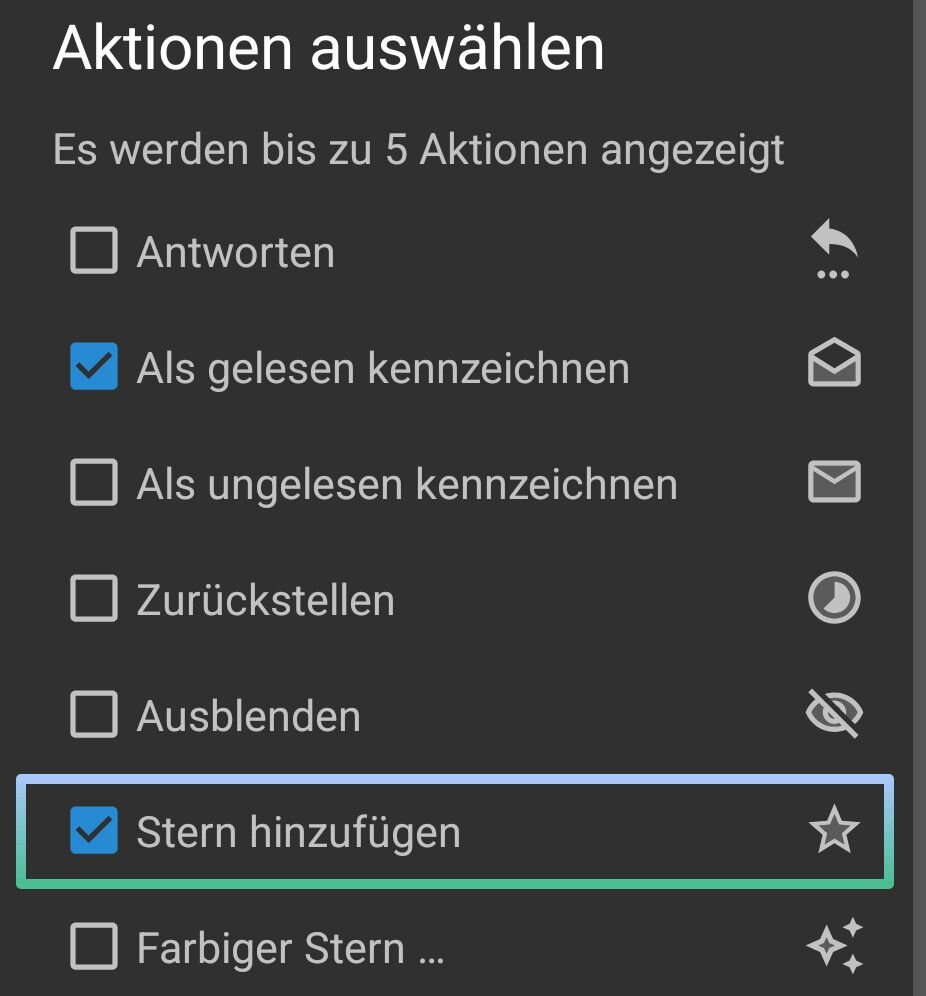
Task: Click the Farbiger Stern label text
Action: click(x=291, y=948)
